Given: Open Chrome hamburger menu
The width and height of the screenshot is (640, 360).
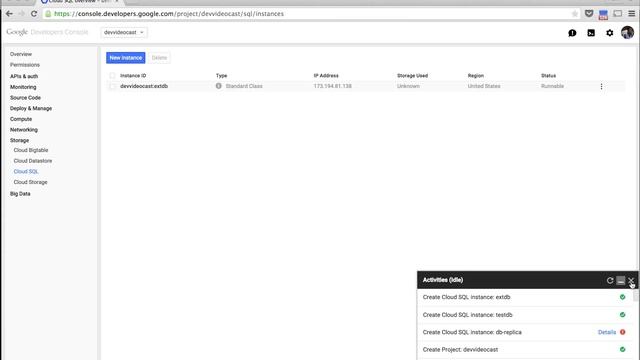Looking at the screenshot, I should point(631,14).
